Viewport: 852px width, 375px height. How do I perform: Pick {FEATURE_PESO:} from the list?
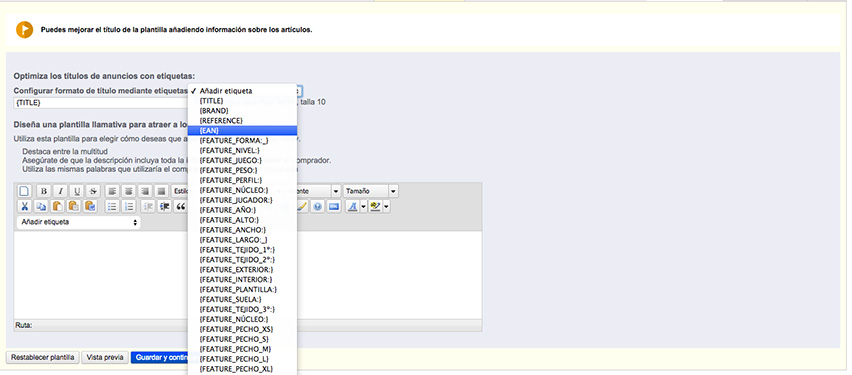242,170
